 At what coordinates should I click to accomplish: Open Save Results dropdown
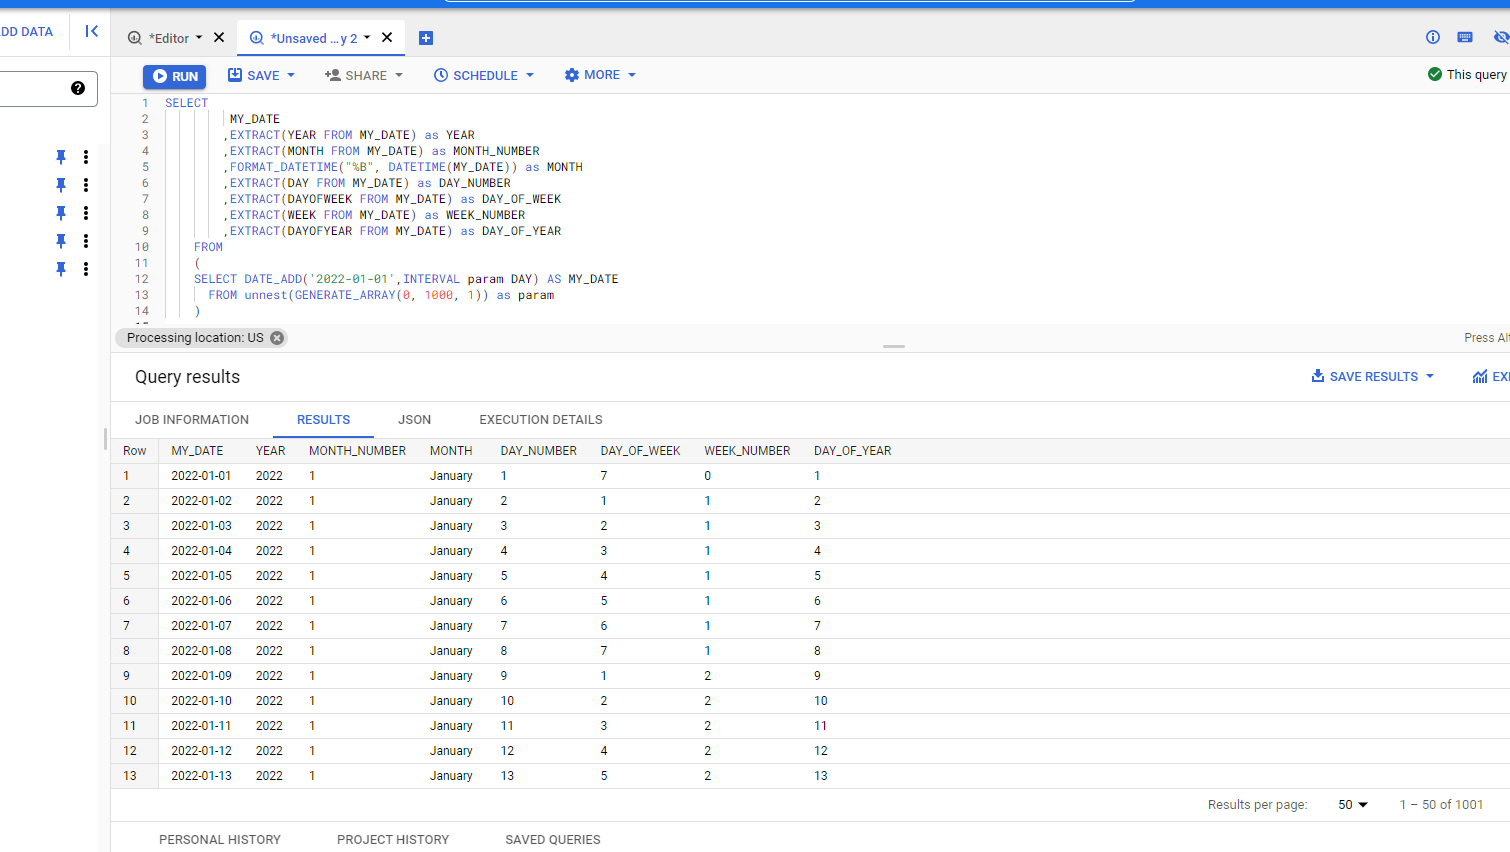tap(1373, 377)
